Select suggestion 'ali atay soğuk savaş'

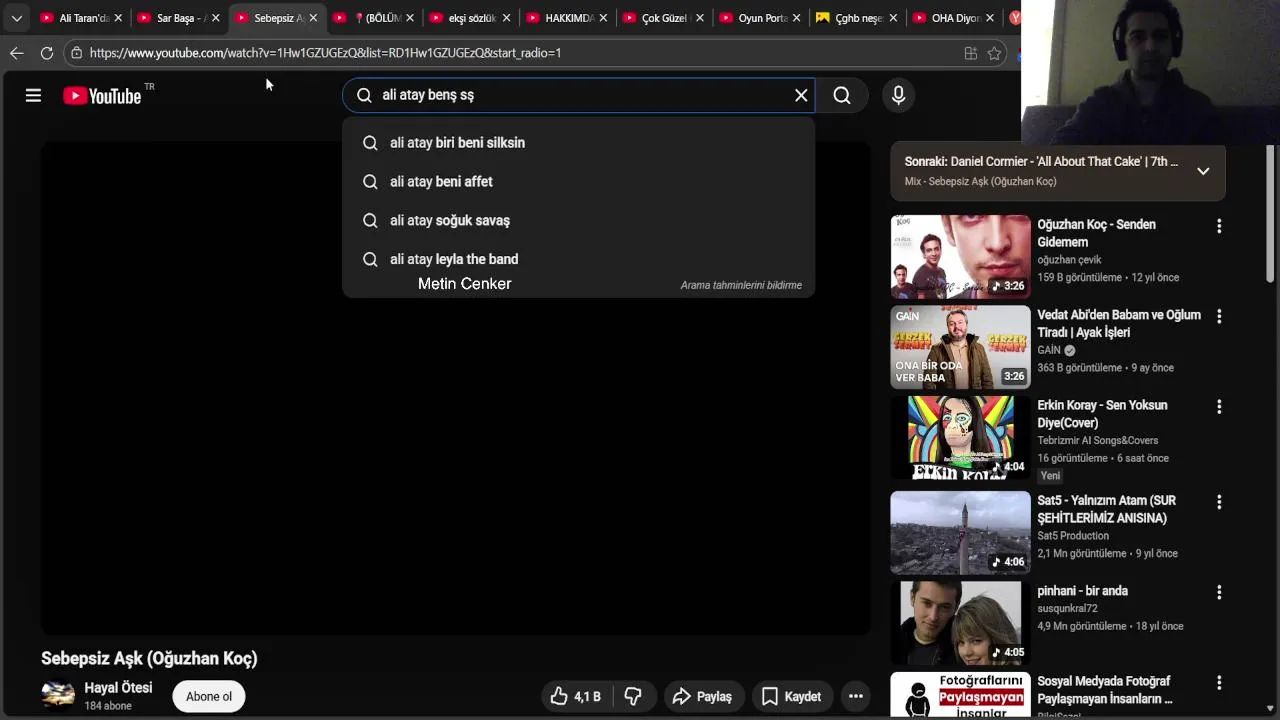[x=578, y=221]
